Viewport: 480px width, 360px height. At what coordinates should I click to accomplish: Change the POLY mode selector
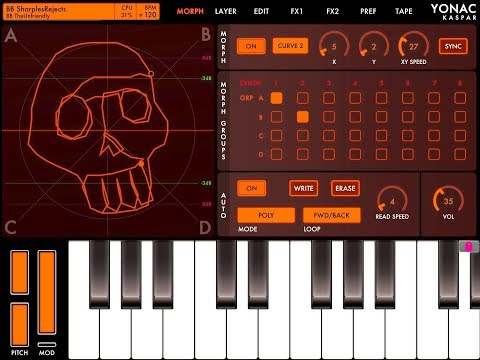(266, 215)
